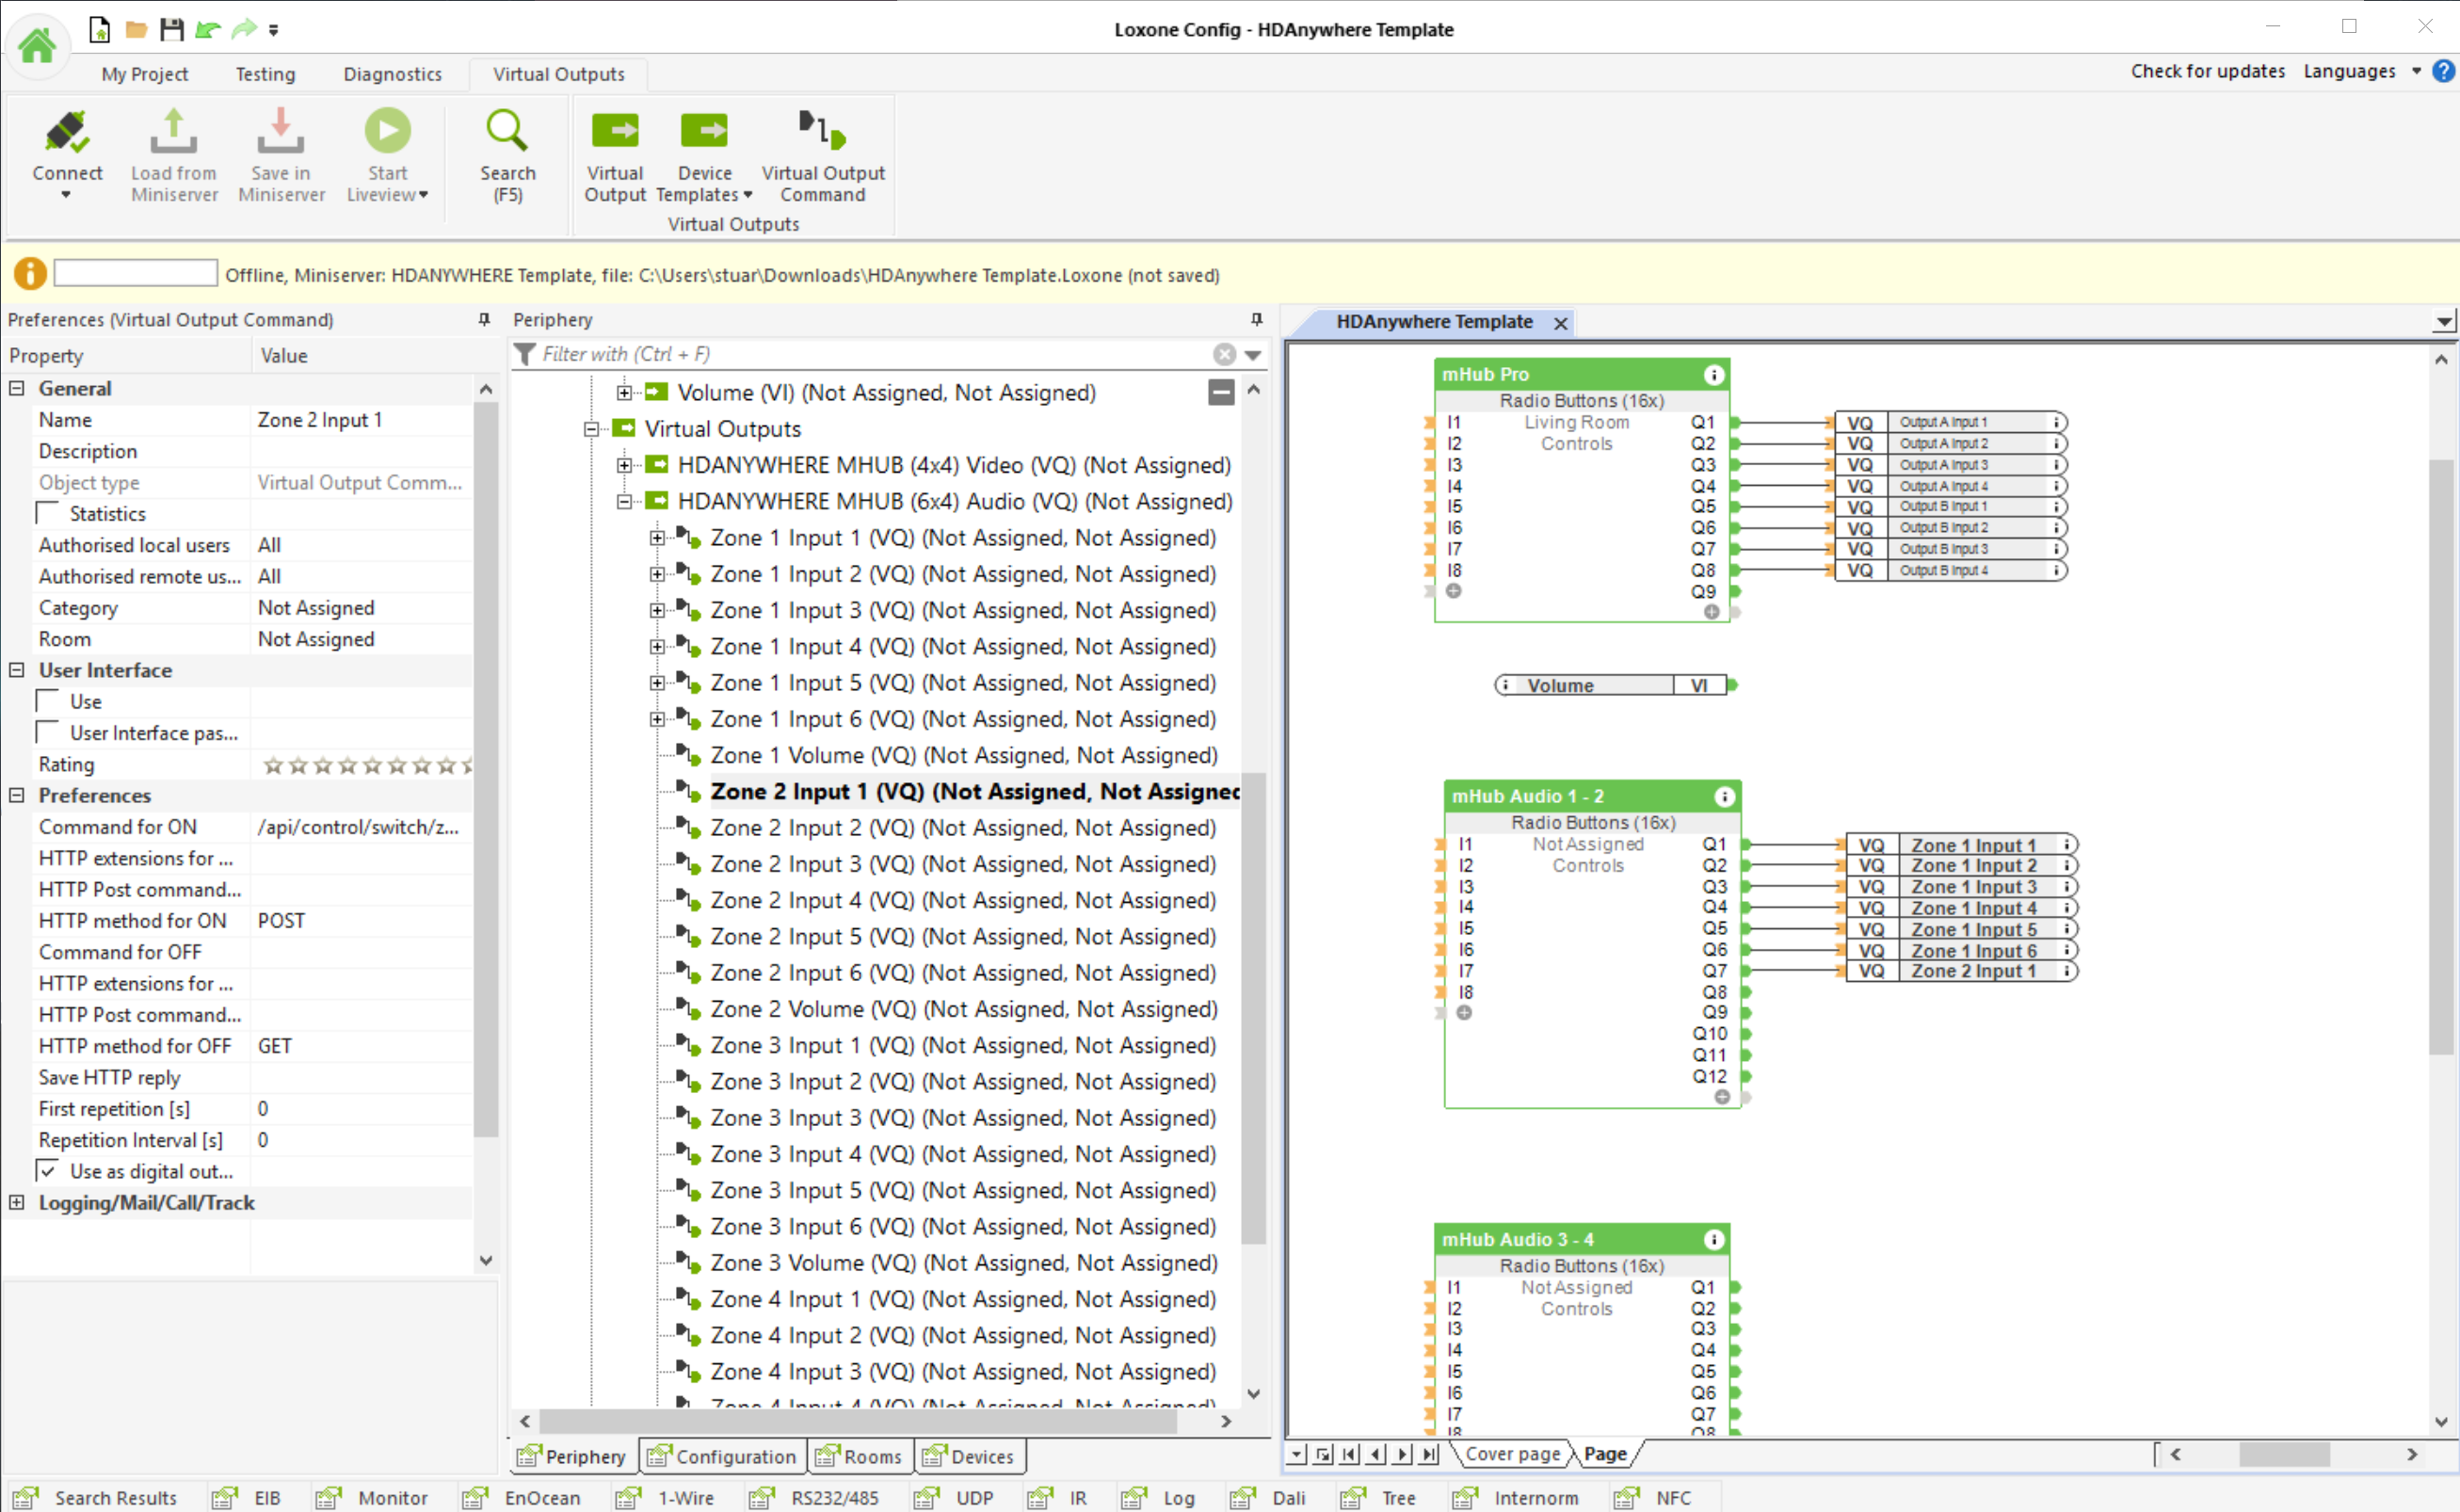The height and width of the screenshot is (1512, 2460).
Task: Click the Connect plug icon
Action: (x=67, y=132)
